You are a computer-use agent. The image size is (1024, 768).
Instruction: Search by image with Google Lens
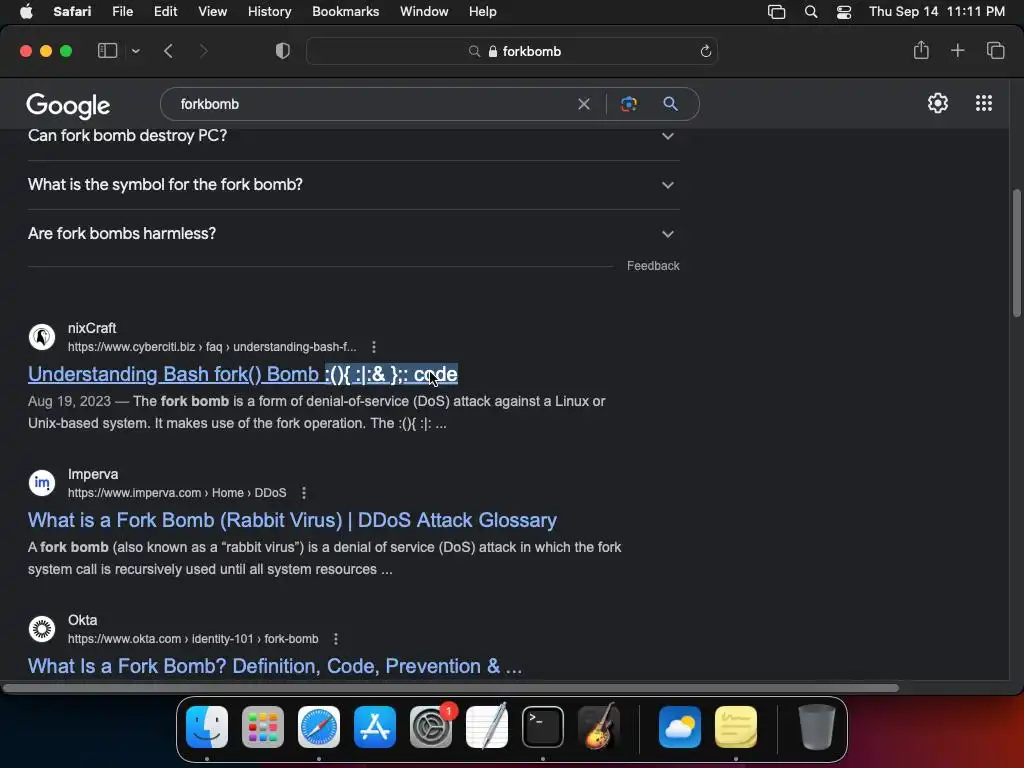coord(628,104)
